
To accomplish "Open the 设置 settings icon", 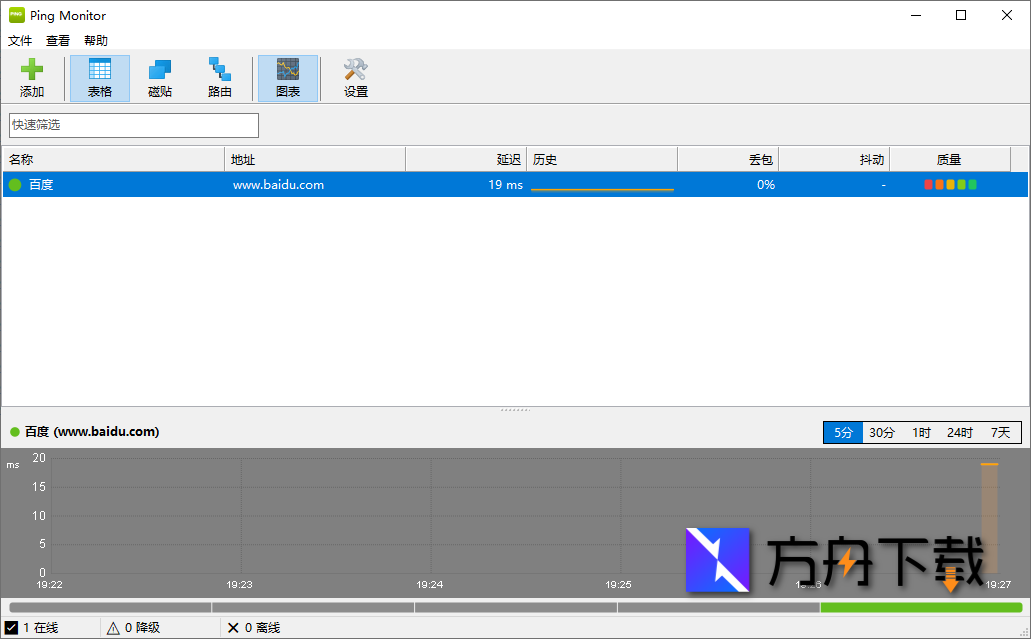I will click(354, 77).
